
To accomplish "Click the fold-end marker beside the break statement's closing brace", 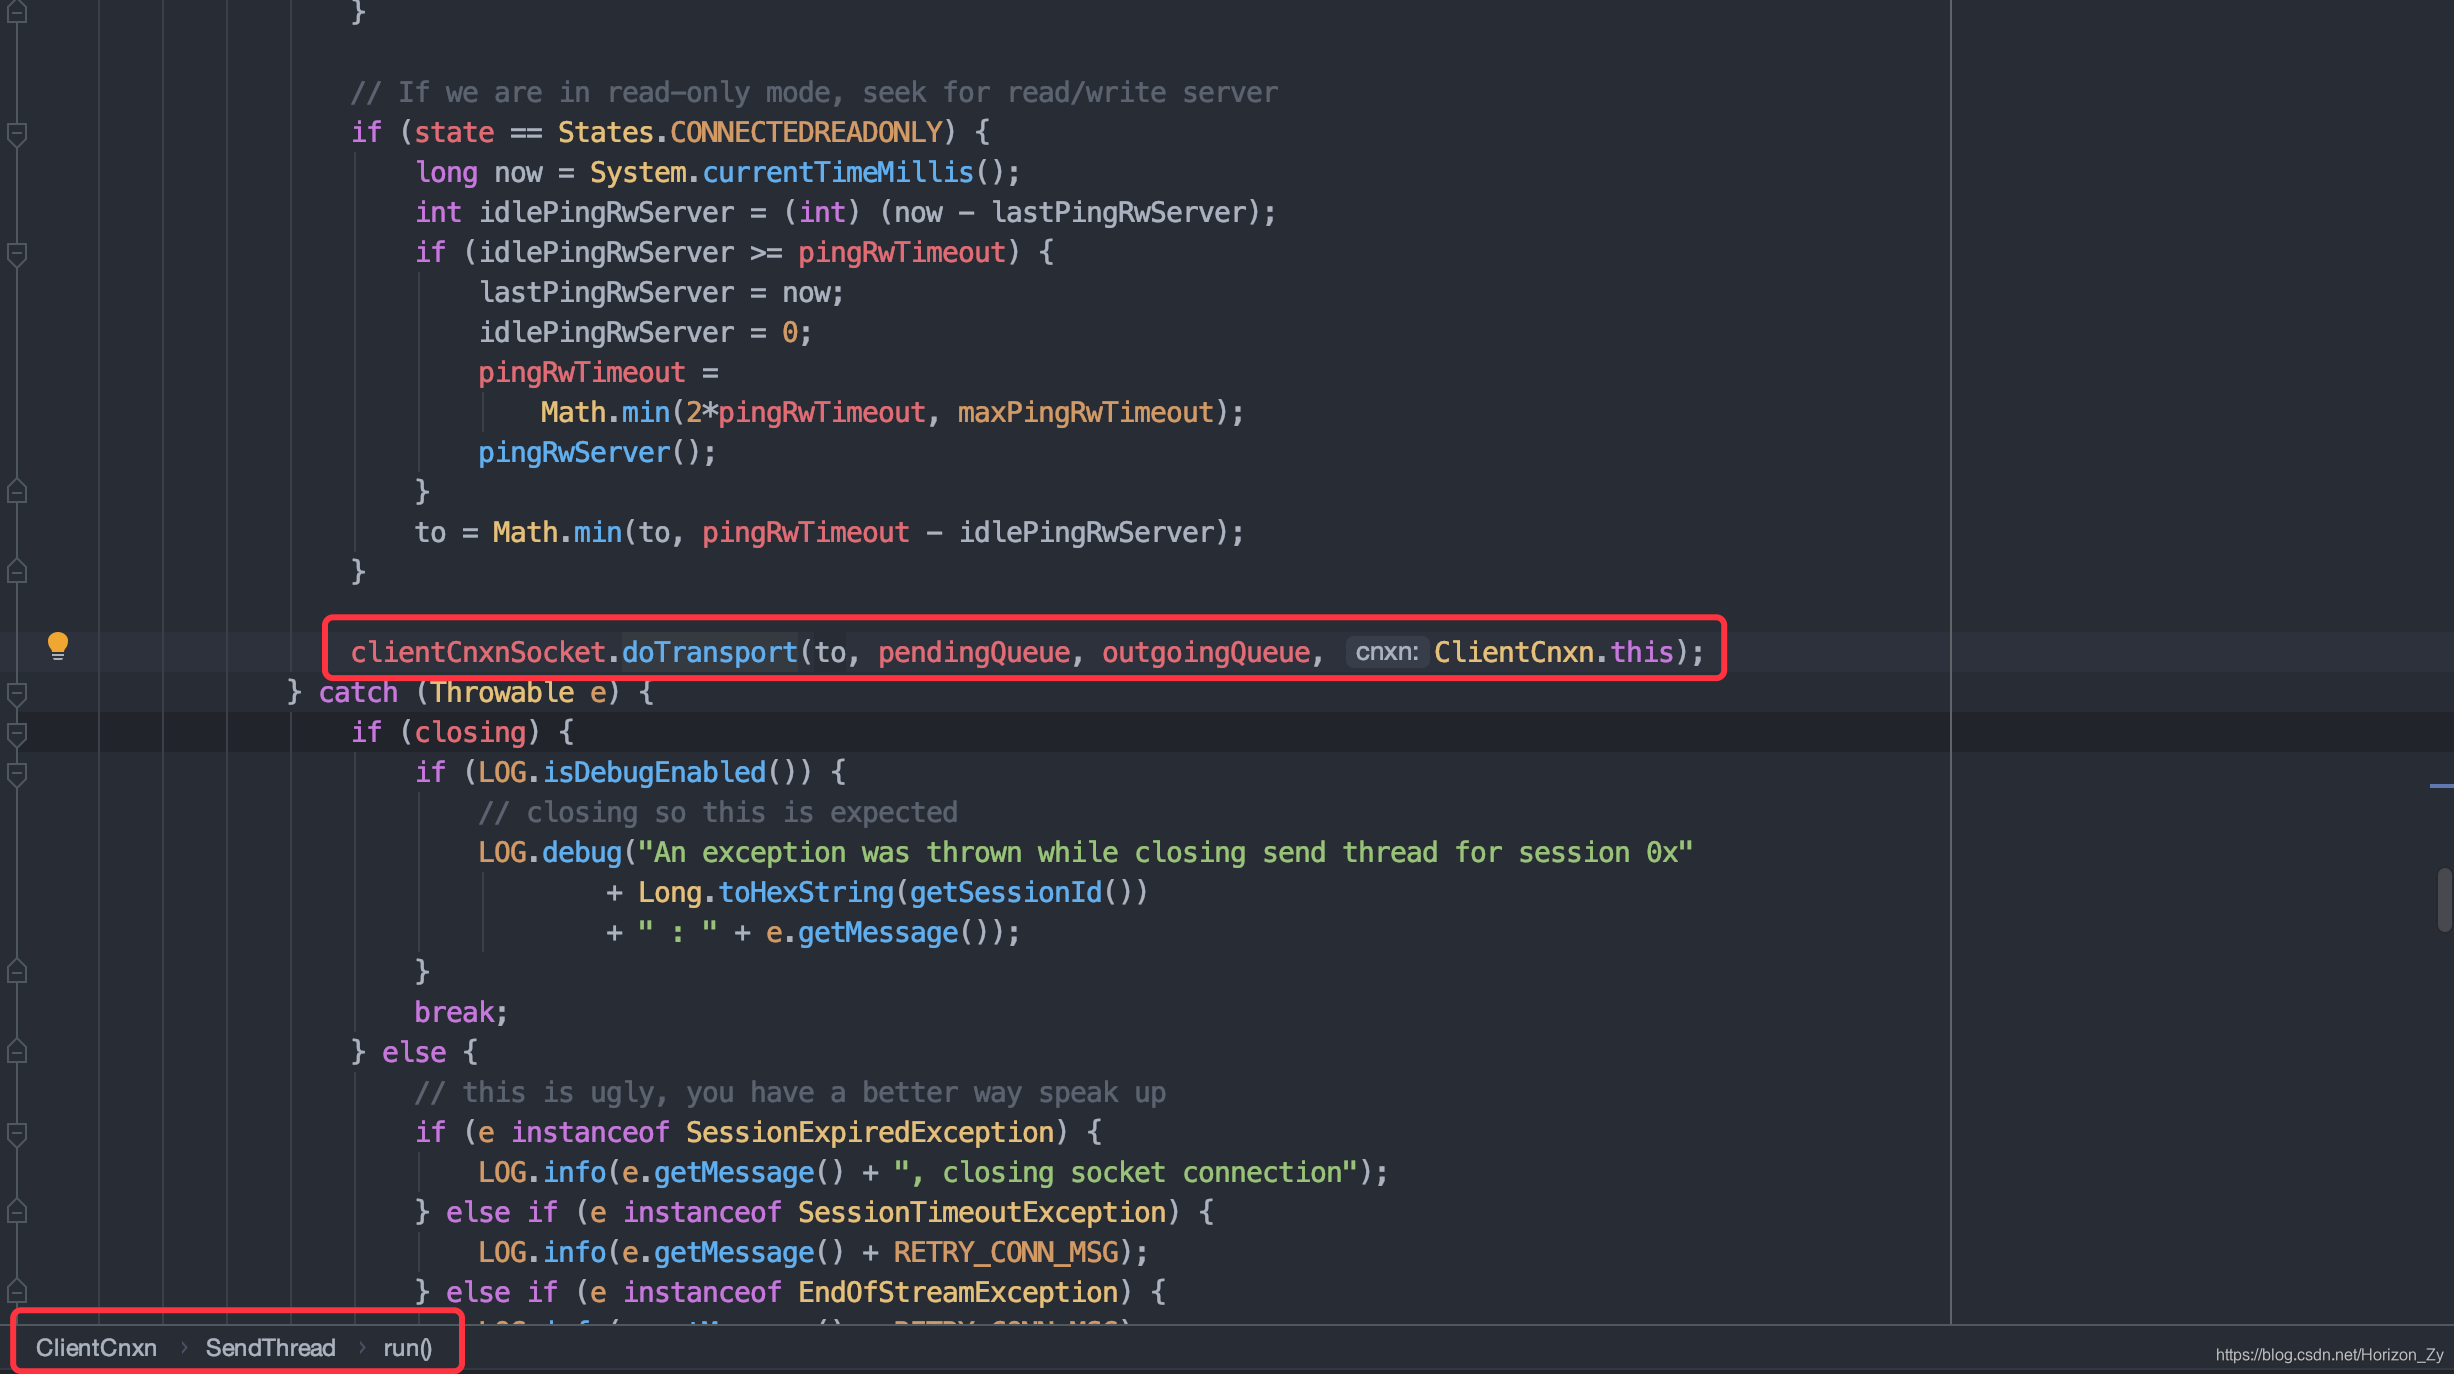I will [x=17, y=971].
